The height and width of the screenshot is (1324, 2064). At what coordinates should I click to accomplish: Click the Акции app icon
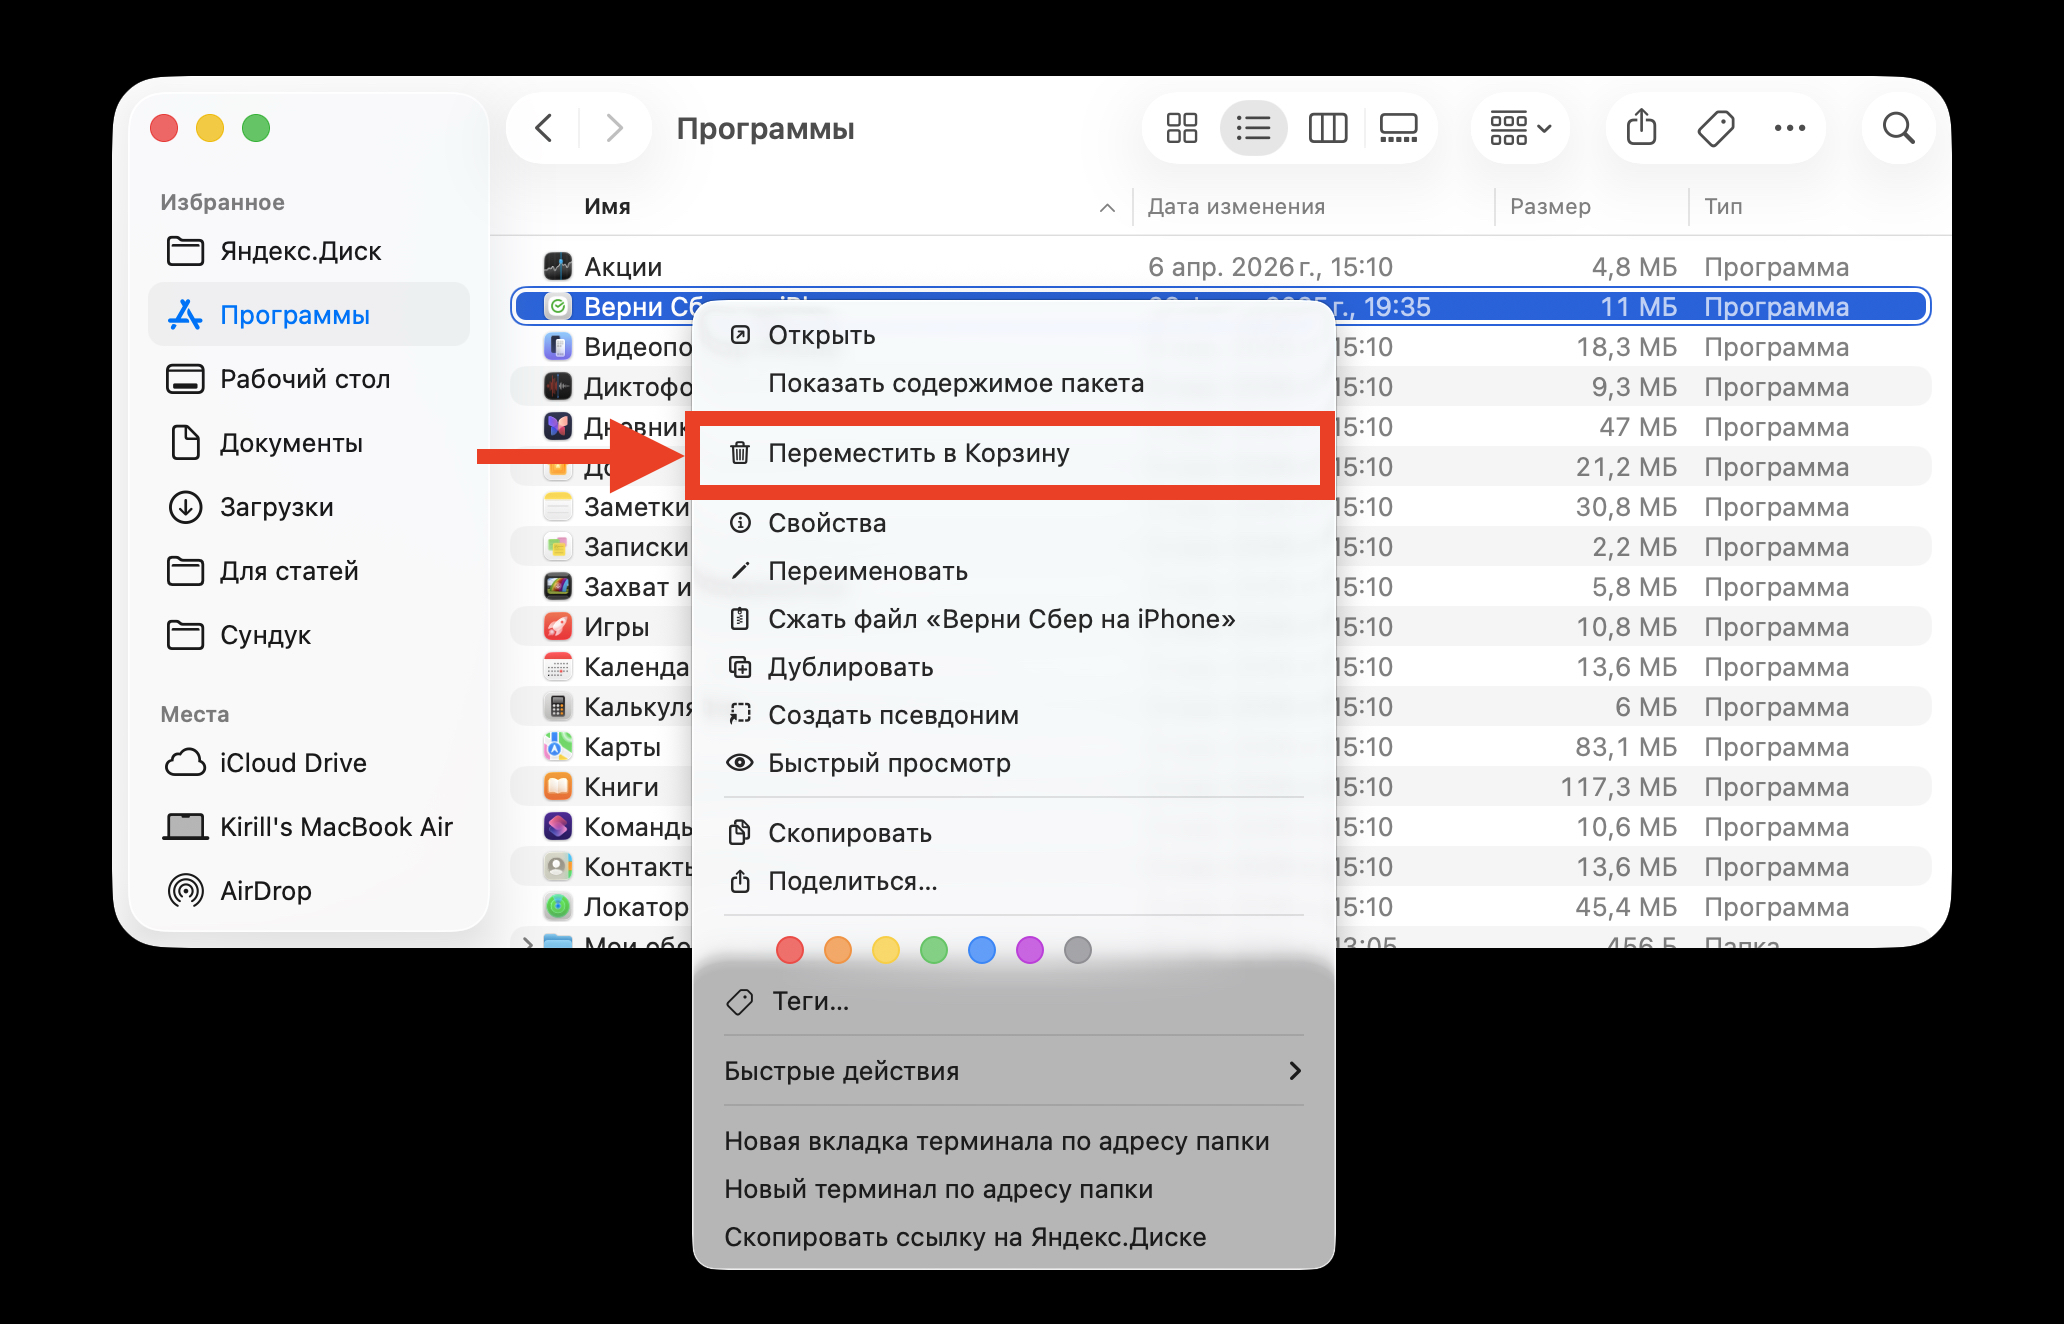click(x=558, y=266)
